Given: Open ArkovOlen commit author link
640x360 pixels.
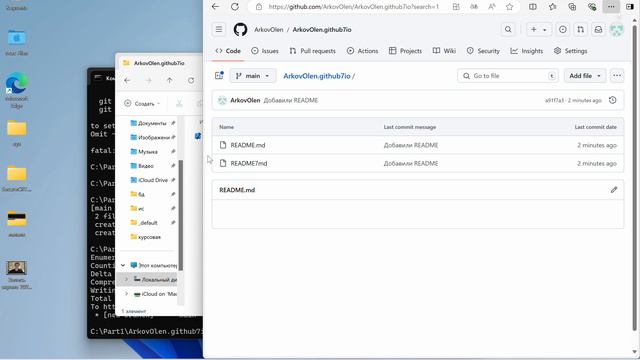Looking at the screenshot, I should pos(245,100).
